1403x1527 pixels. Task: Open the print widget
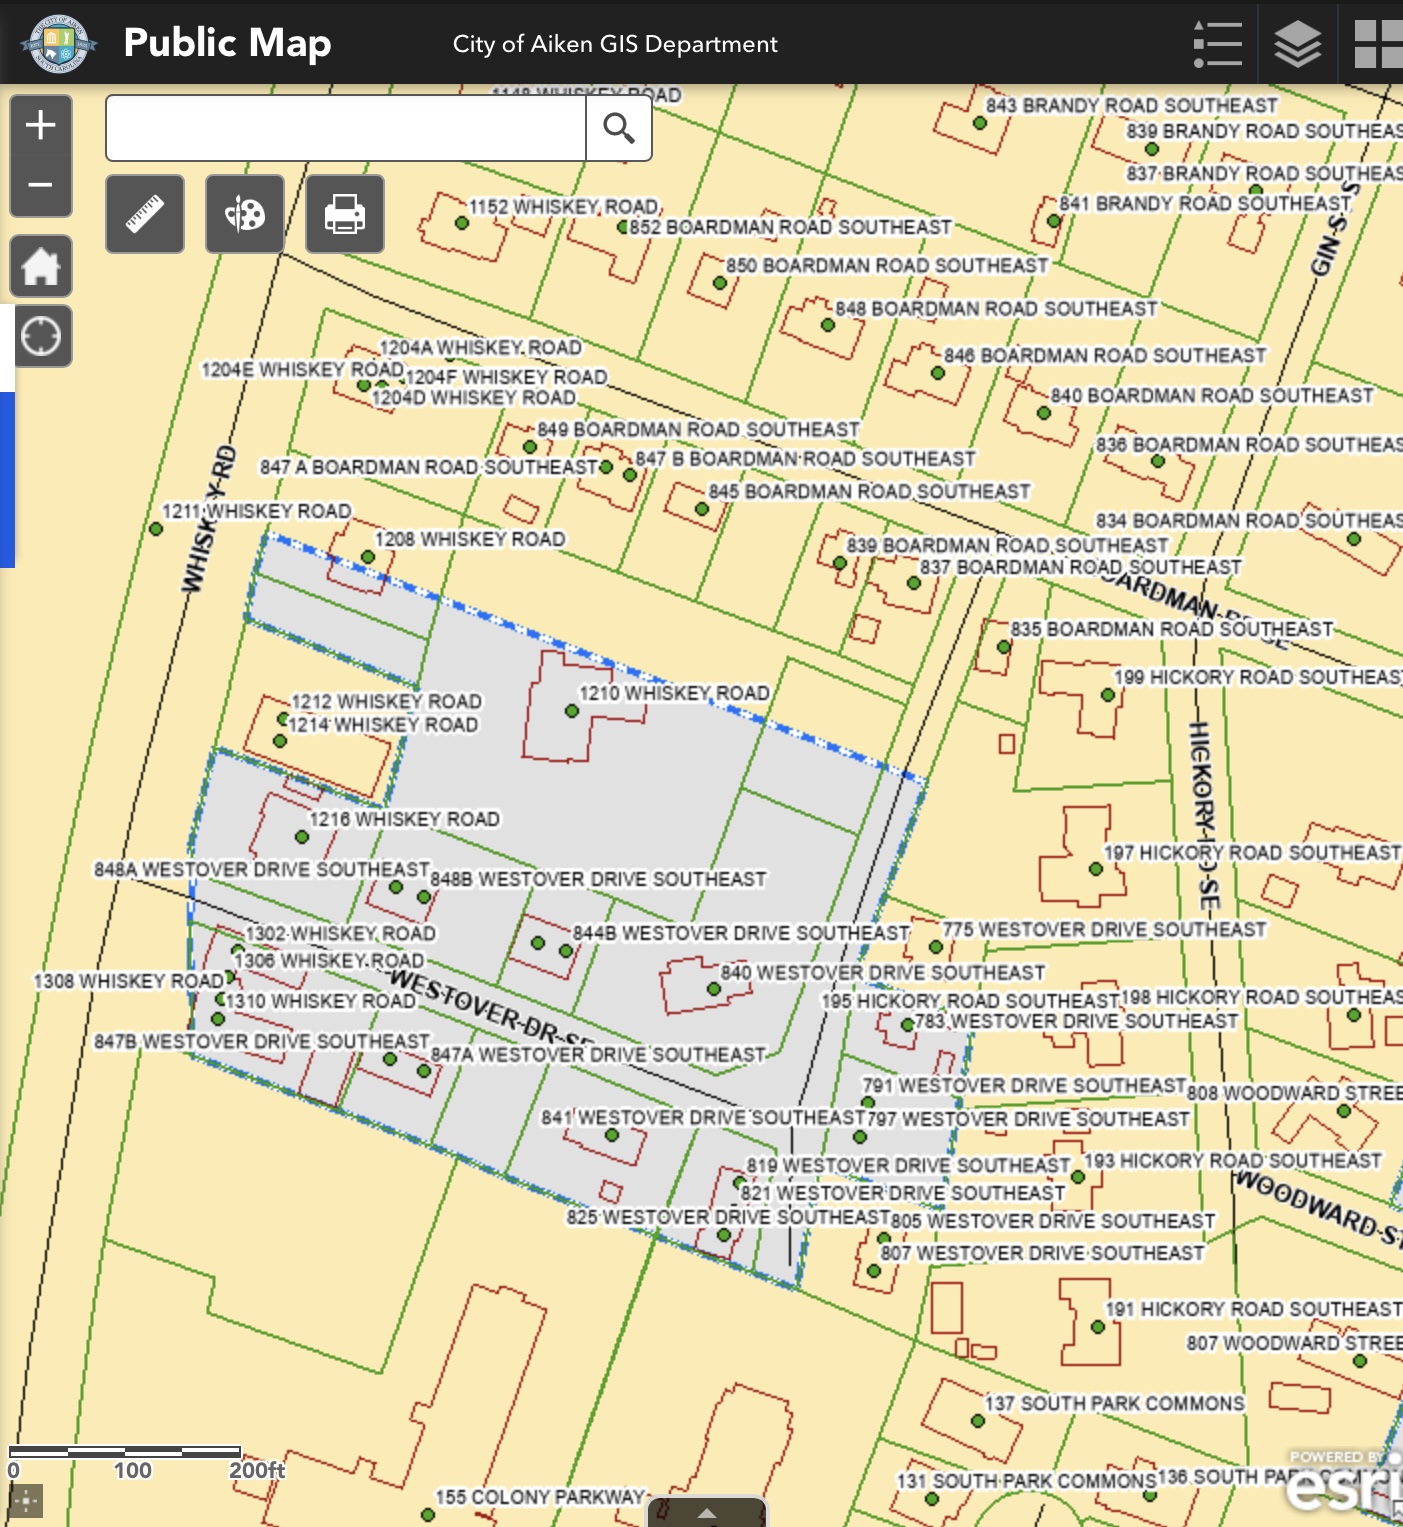click(345, 214)
